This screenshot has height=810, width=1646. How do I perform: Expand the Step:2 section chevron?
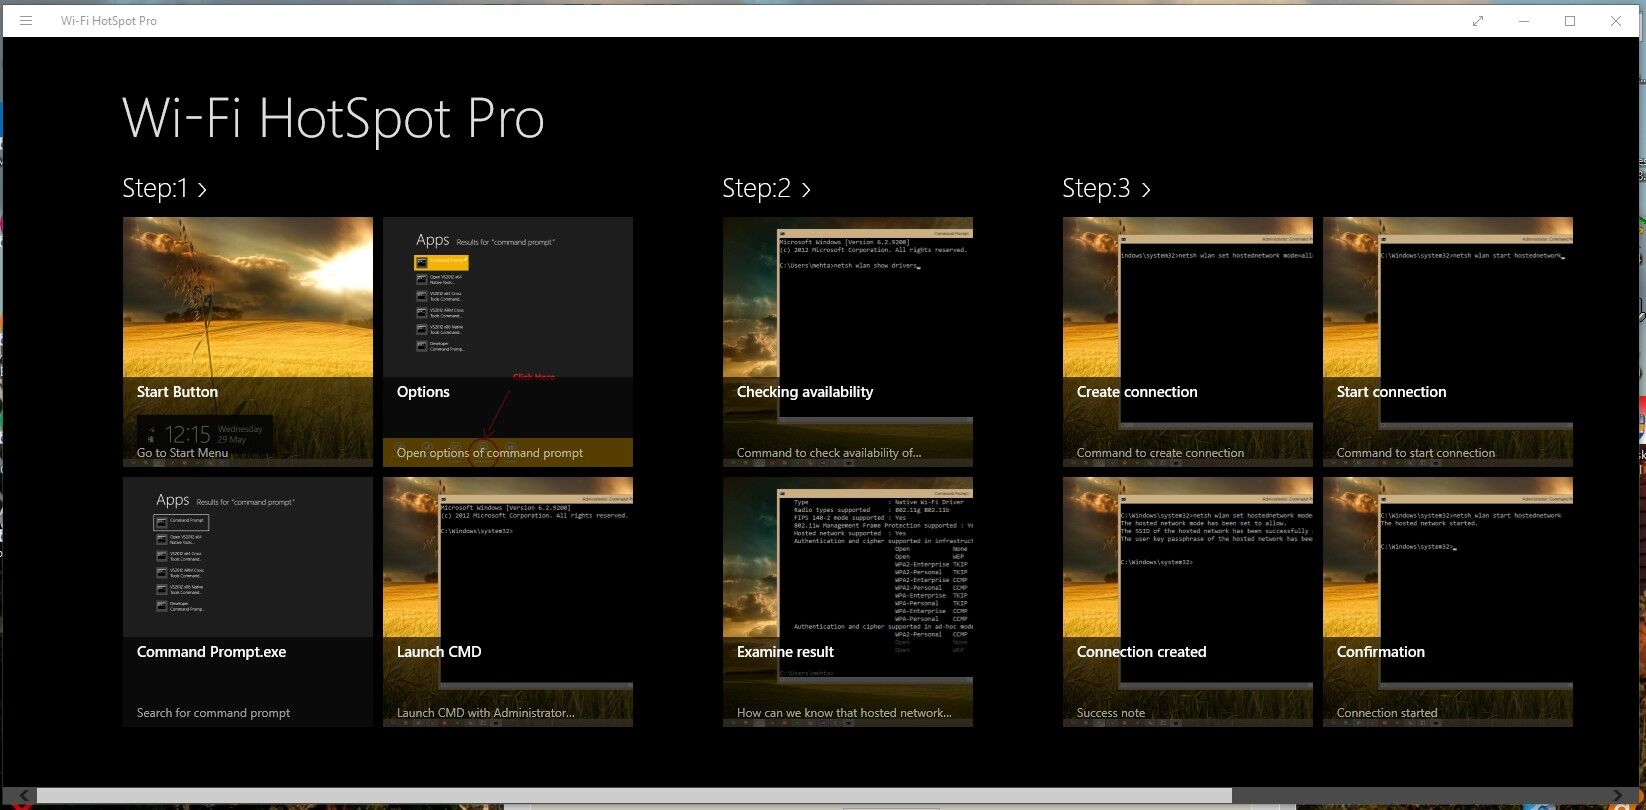point(806,189)
